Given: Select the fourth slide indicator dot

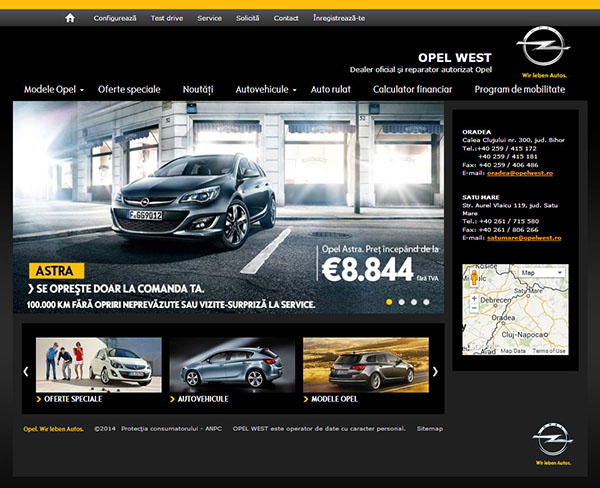Looking at the screenshot, I should (x=426, y=302).
